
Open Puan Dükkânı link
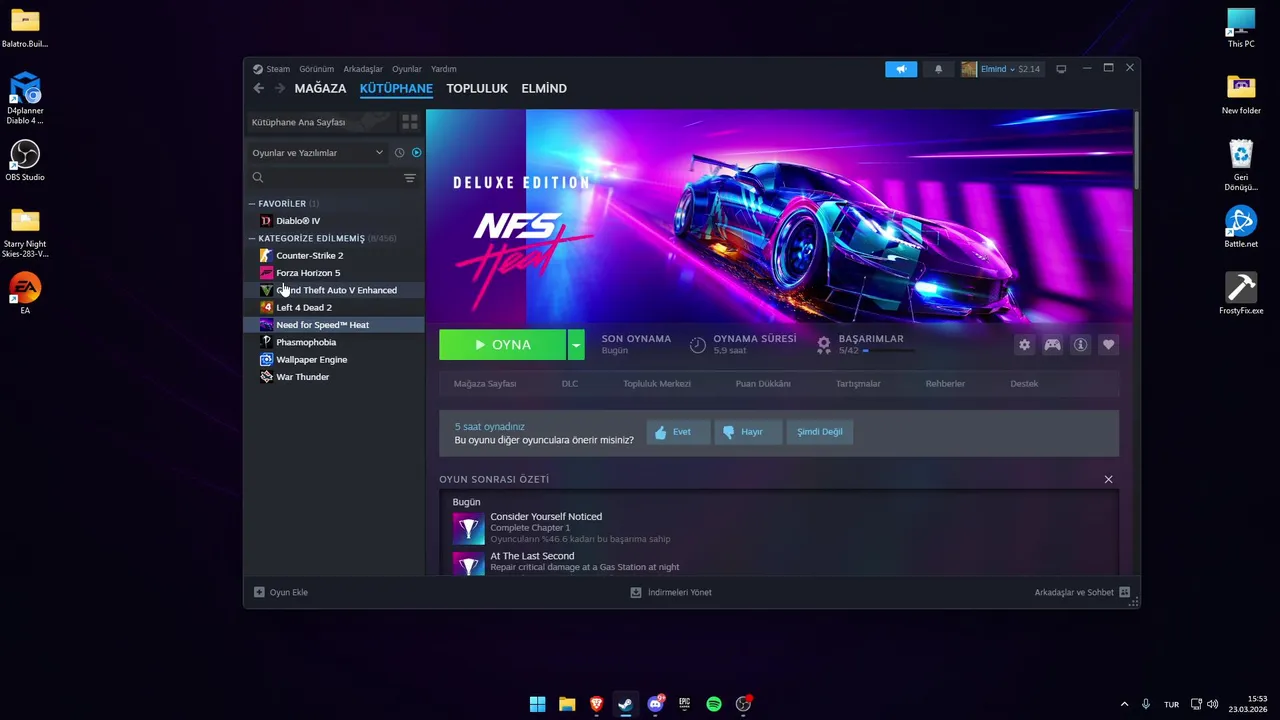[x=763, y=384]
